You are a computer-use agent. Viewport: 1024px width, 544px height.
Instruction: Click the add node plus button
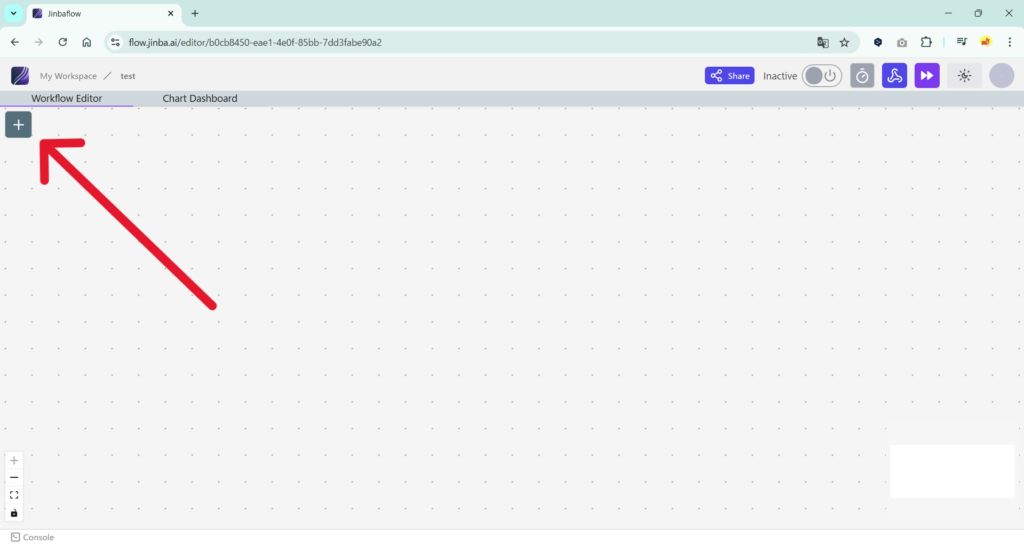(18, 125)
